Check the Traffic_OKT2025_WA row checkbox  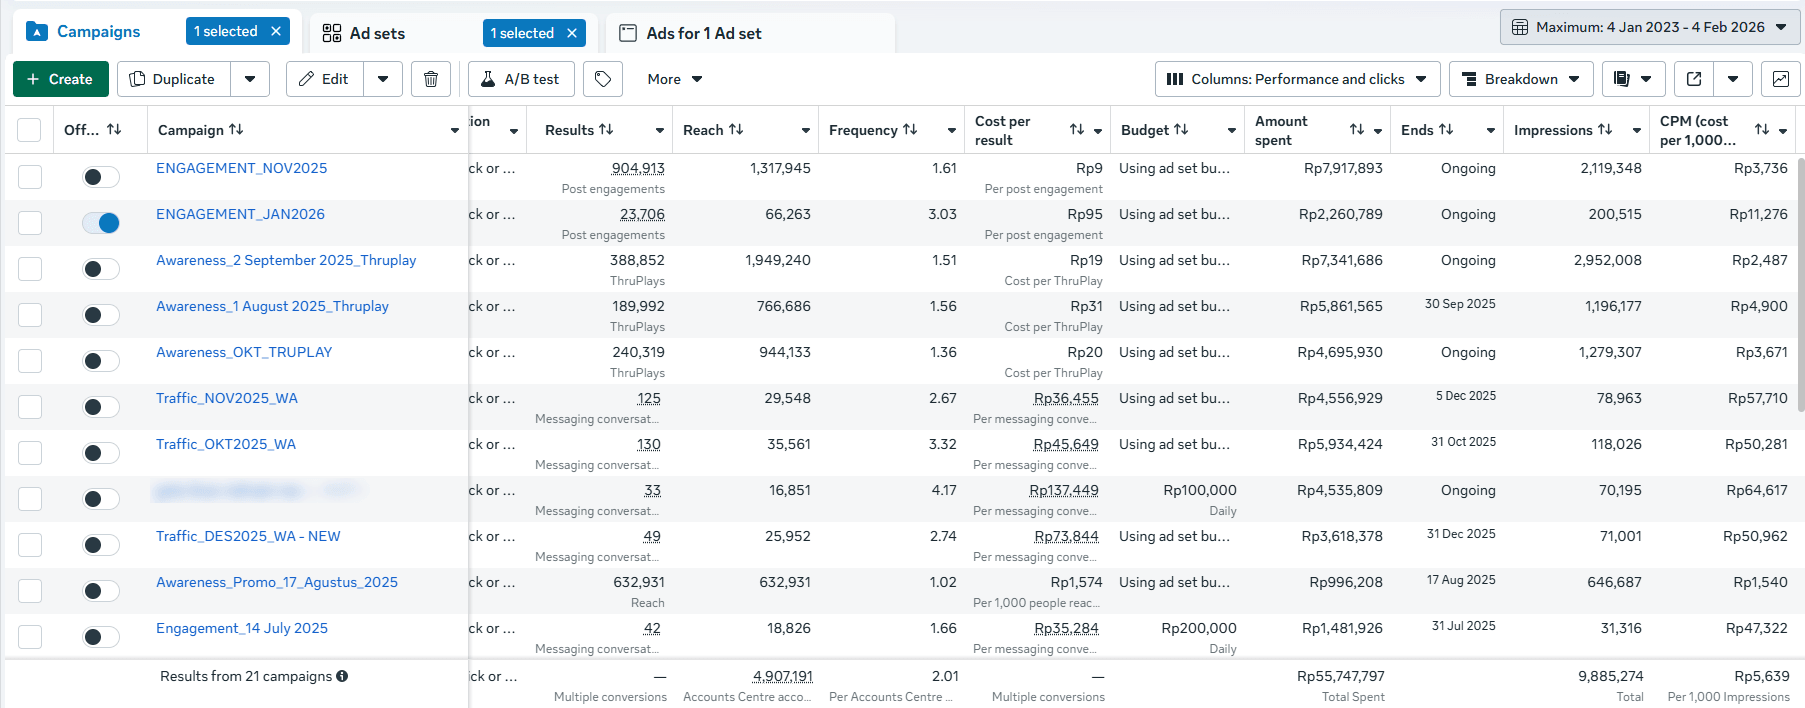pyautogui.click(x=30, y=453)
